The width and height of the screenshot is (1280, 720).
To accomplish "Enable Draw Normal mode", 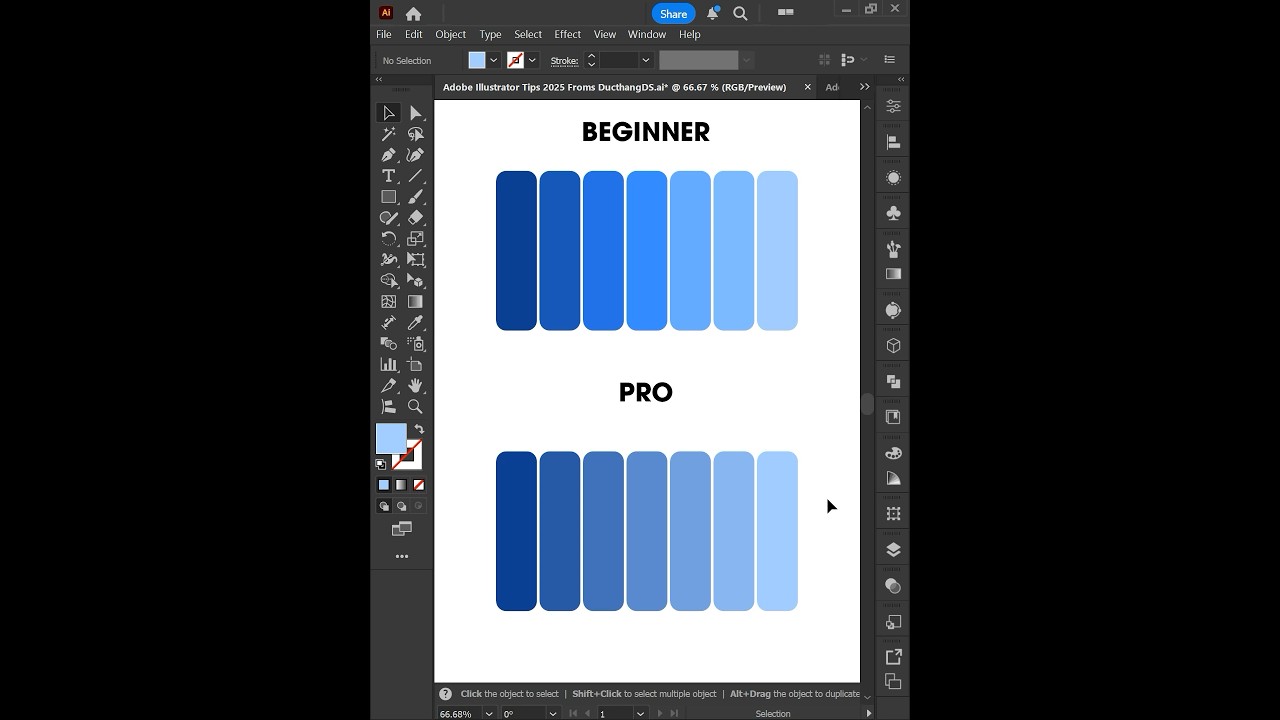I will coord(383,506).
